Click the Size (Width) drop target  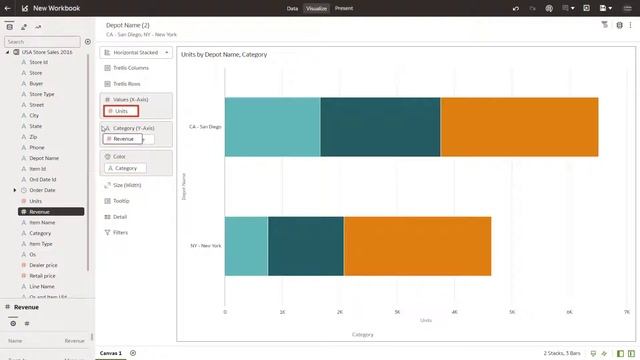(136, 185)
